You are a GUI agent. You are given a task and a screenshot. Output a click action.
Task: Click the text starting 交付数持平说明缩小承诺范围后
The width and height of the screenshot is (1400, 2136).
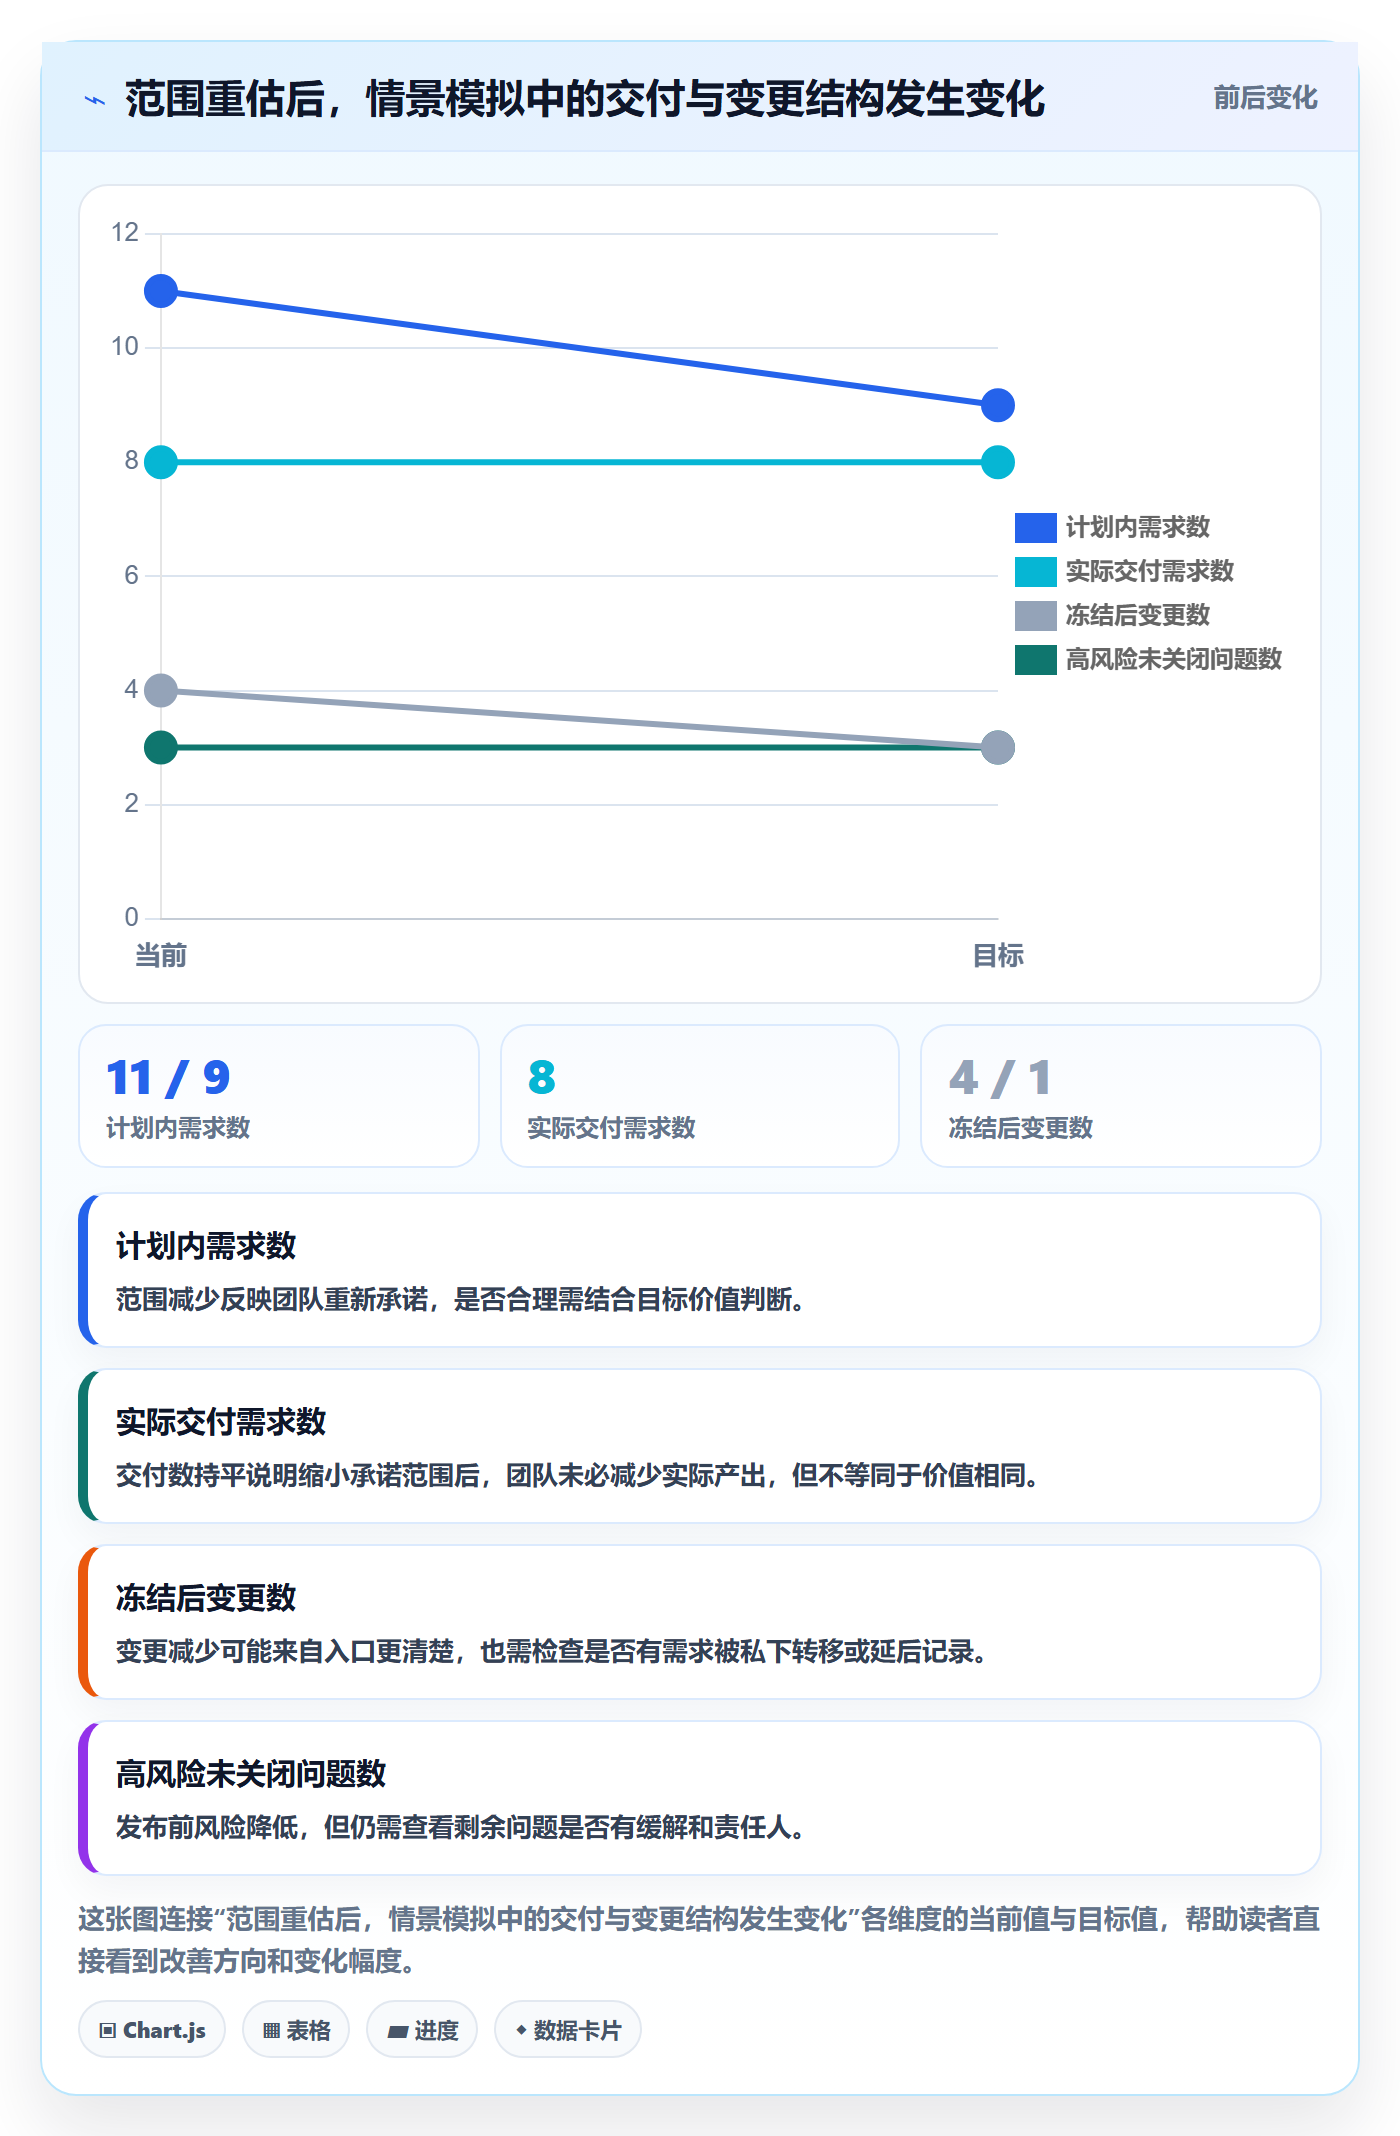click(578, 1475)
